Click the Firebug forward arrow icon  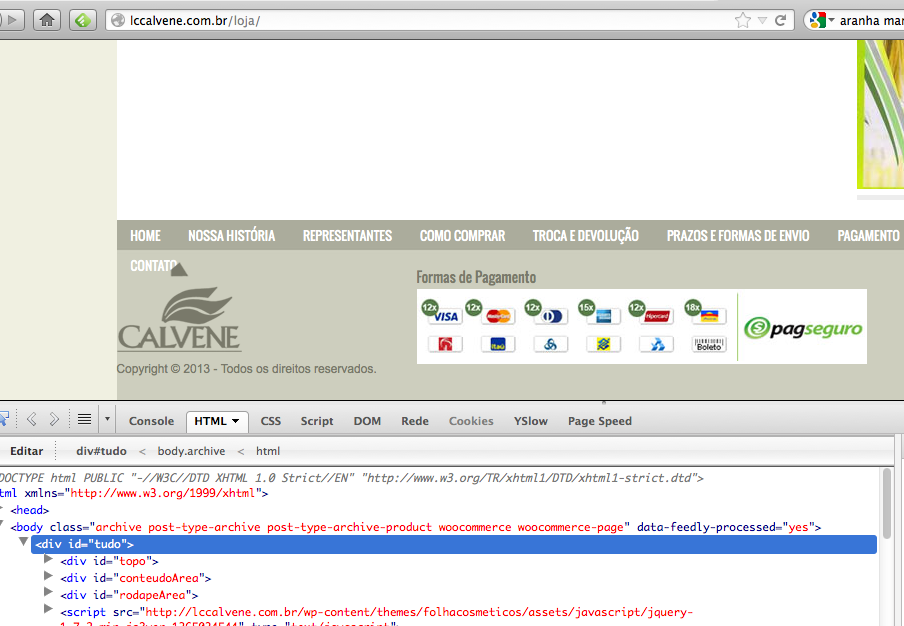54,420
